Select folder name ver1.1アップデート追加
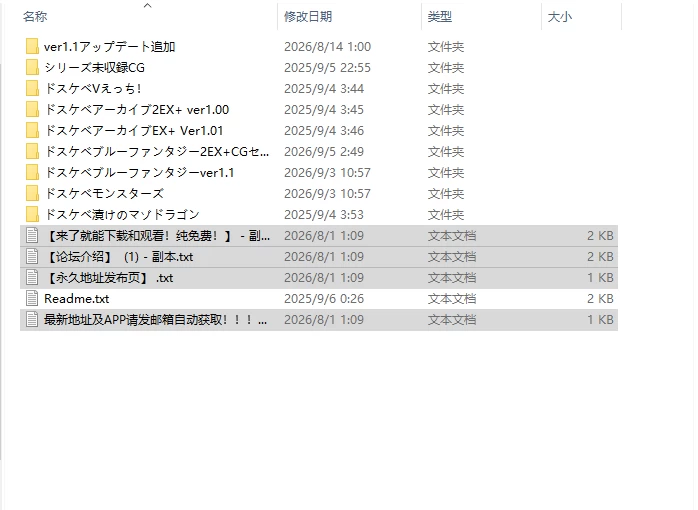This screenshot has width=698, height=510. click(x=110, y=46)
